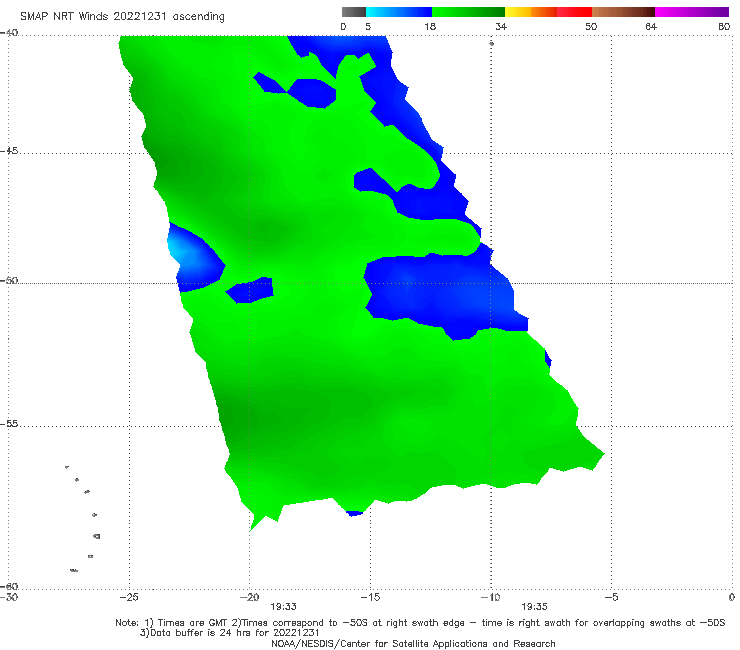Click the "Data buffer is 24 hrs" note
The width and height of the screenshot is (740, 650).
(x=230, y=633)
